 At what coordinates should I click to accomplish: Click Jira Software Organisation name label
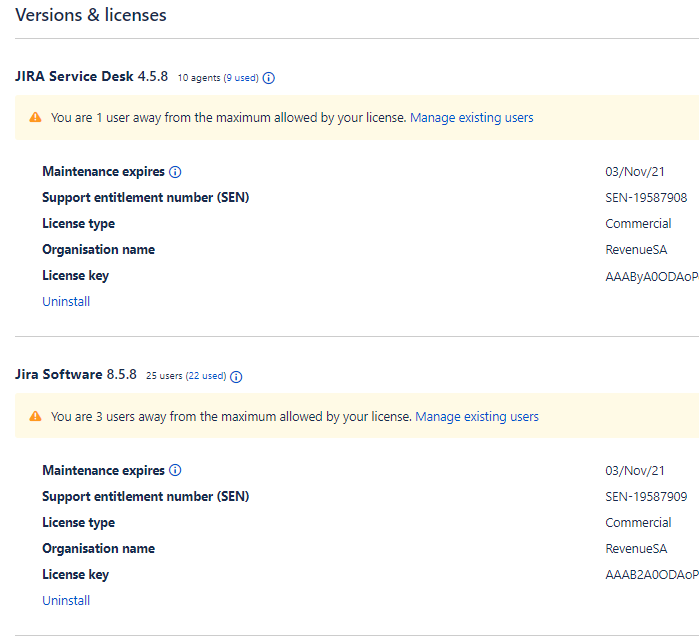point(99,548)
